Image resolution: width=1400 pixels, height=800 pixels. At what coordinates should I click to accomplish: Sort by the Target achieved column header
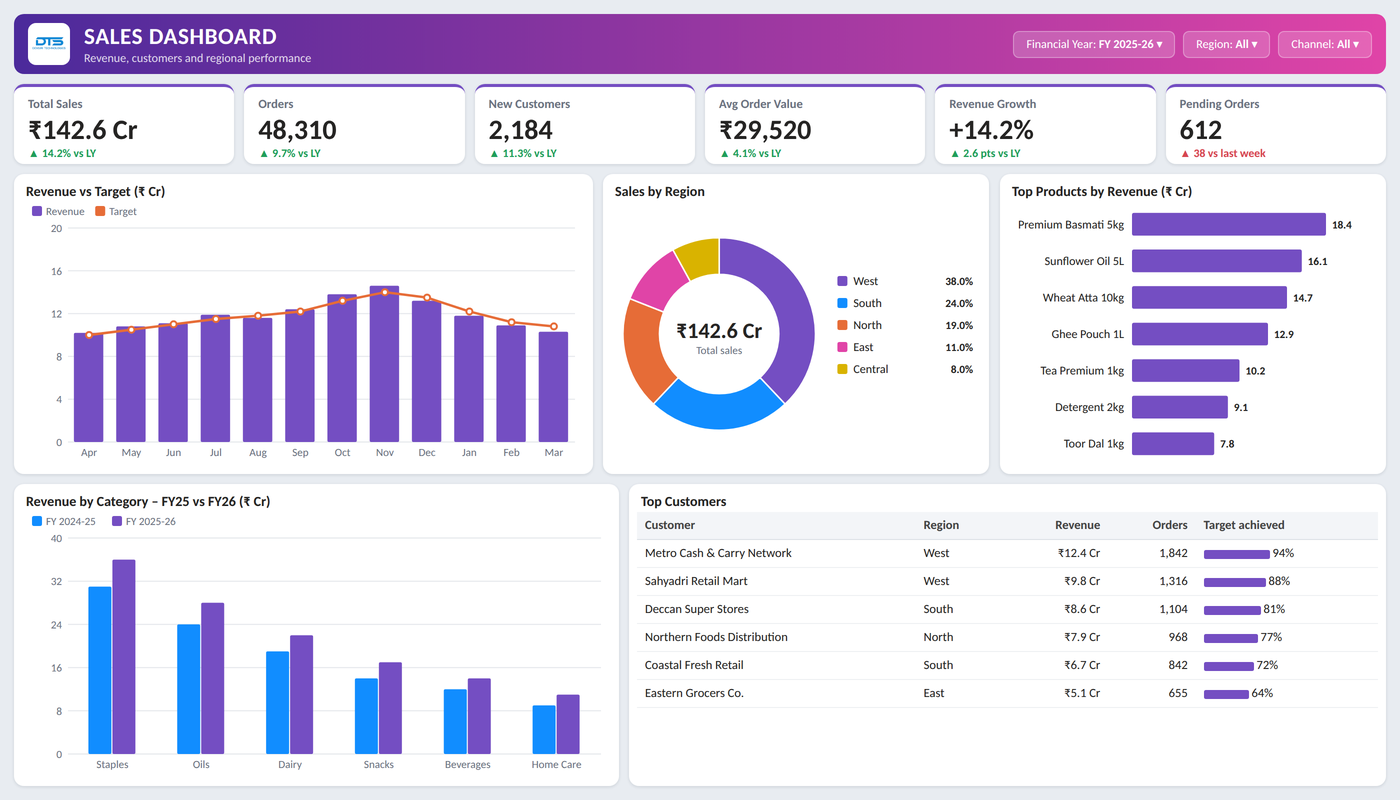coord(1244,526)
